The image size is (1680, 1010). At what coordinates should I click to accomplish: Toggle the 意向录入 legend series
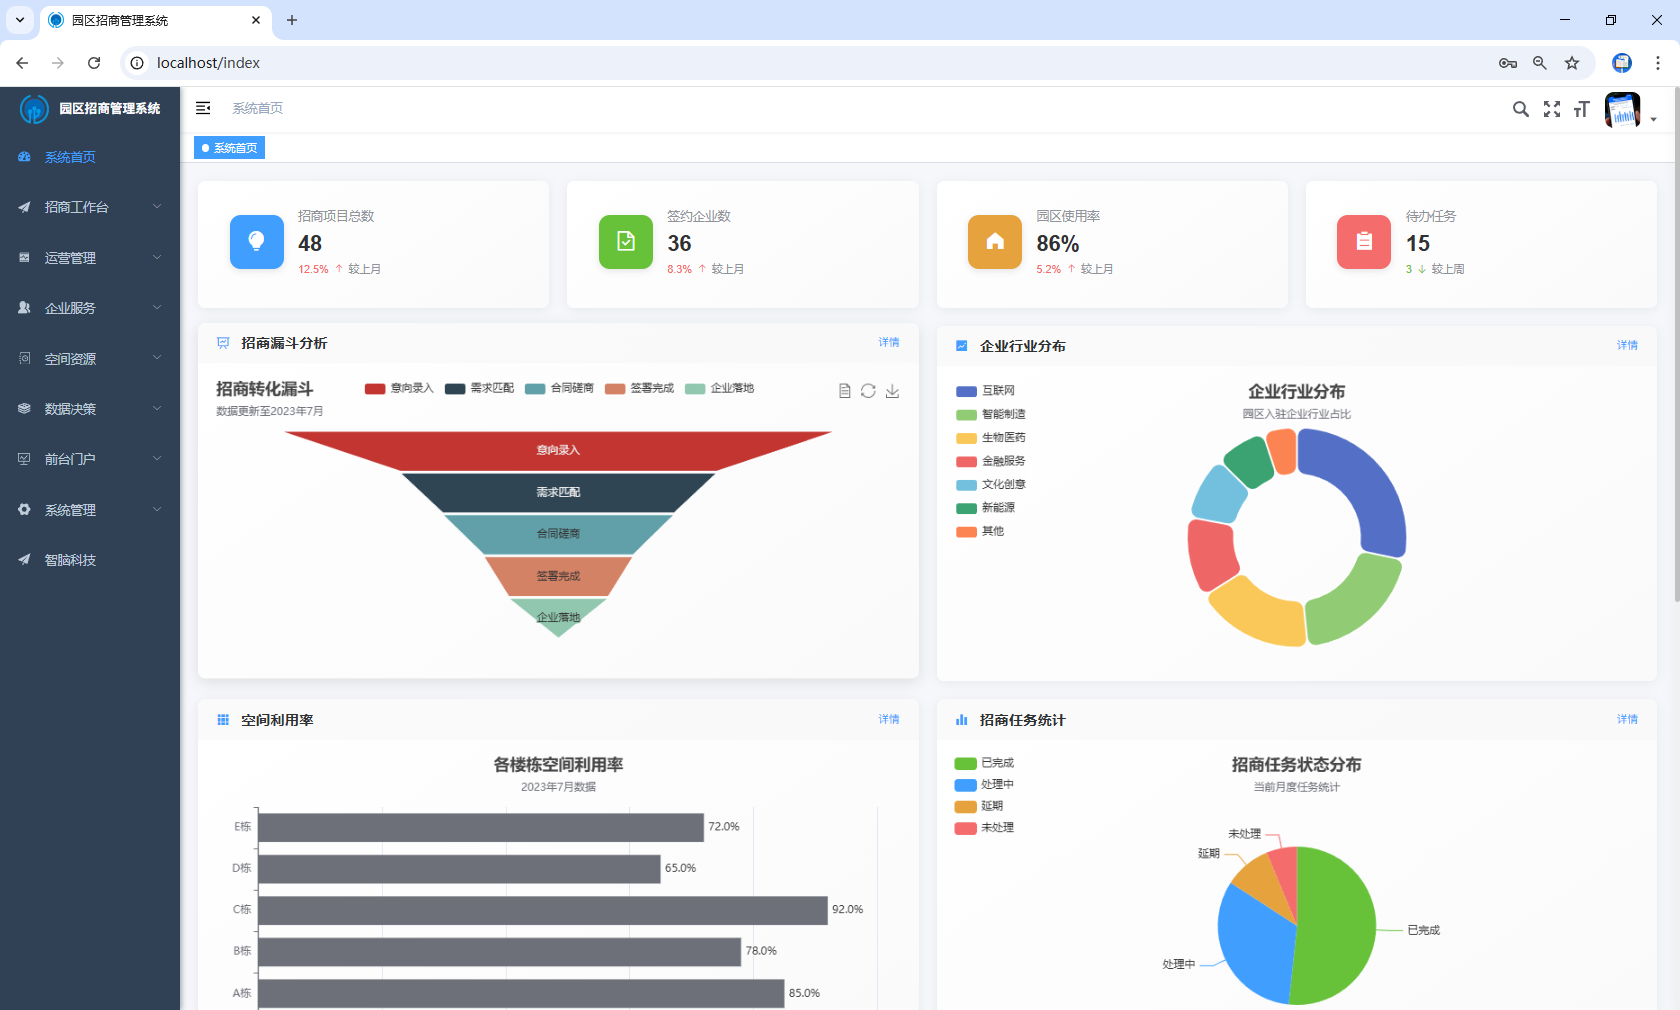(x=399, y=388)
